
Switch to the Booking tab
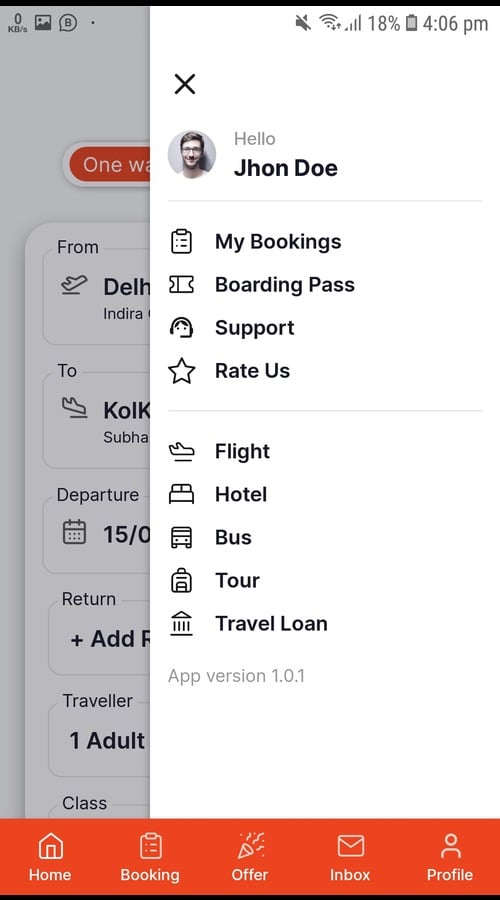[x=150, y=858]
